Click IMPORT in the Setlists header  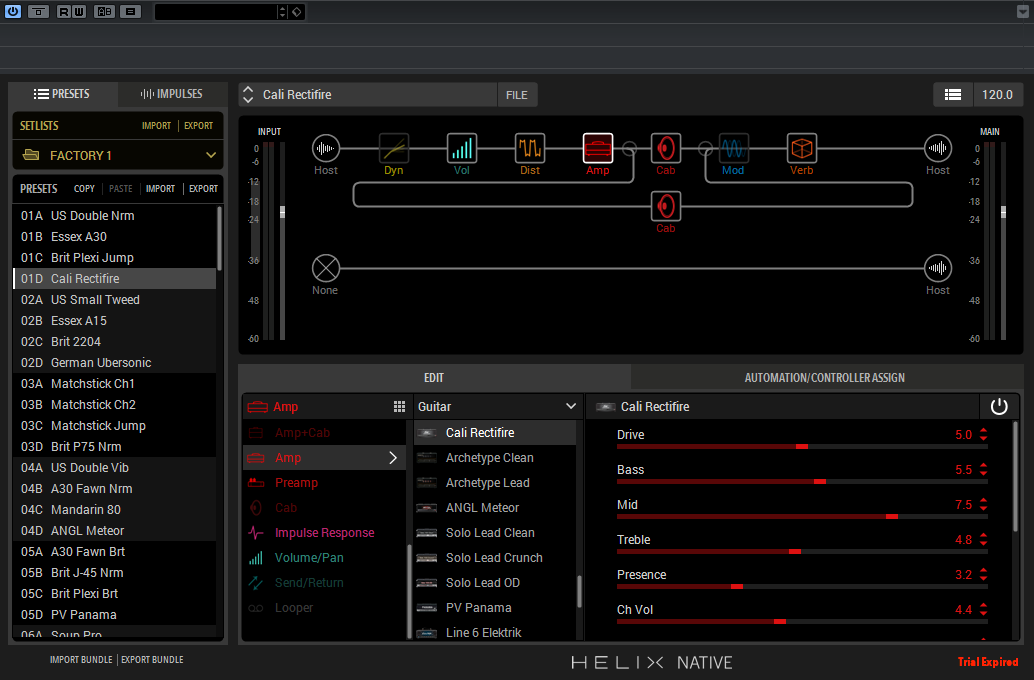coord(156,125)
